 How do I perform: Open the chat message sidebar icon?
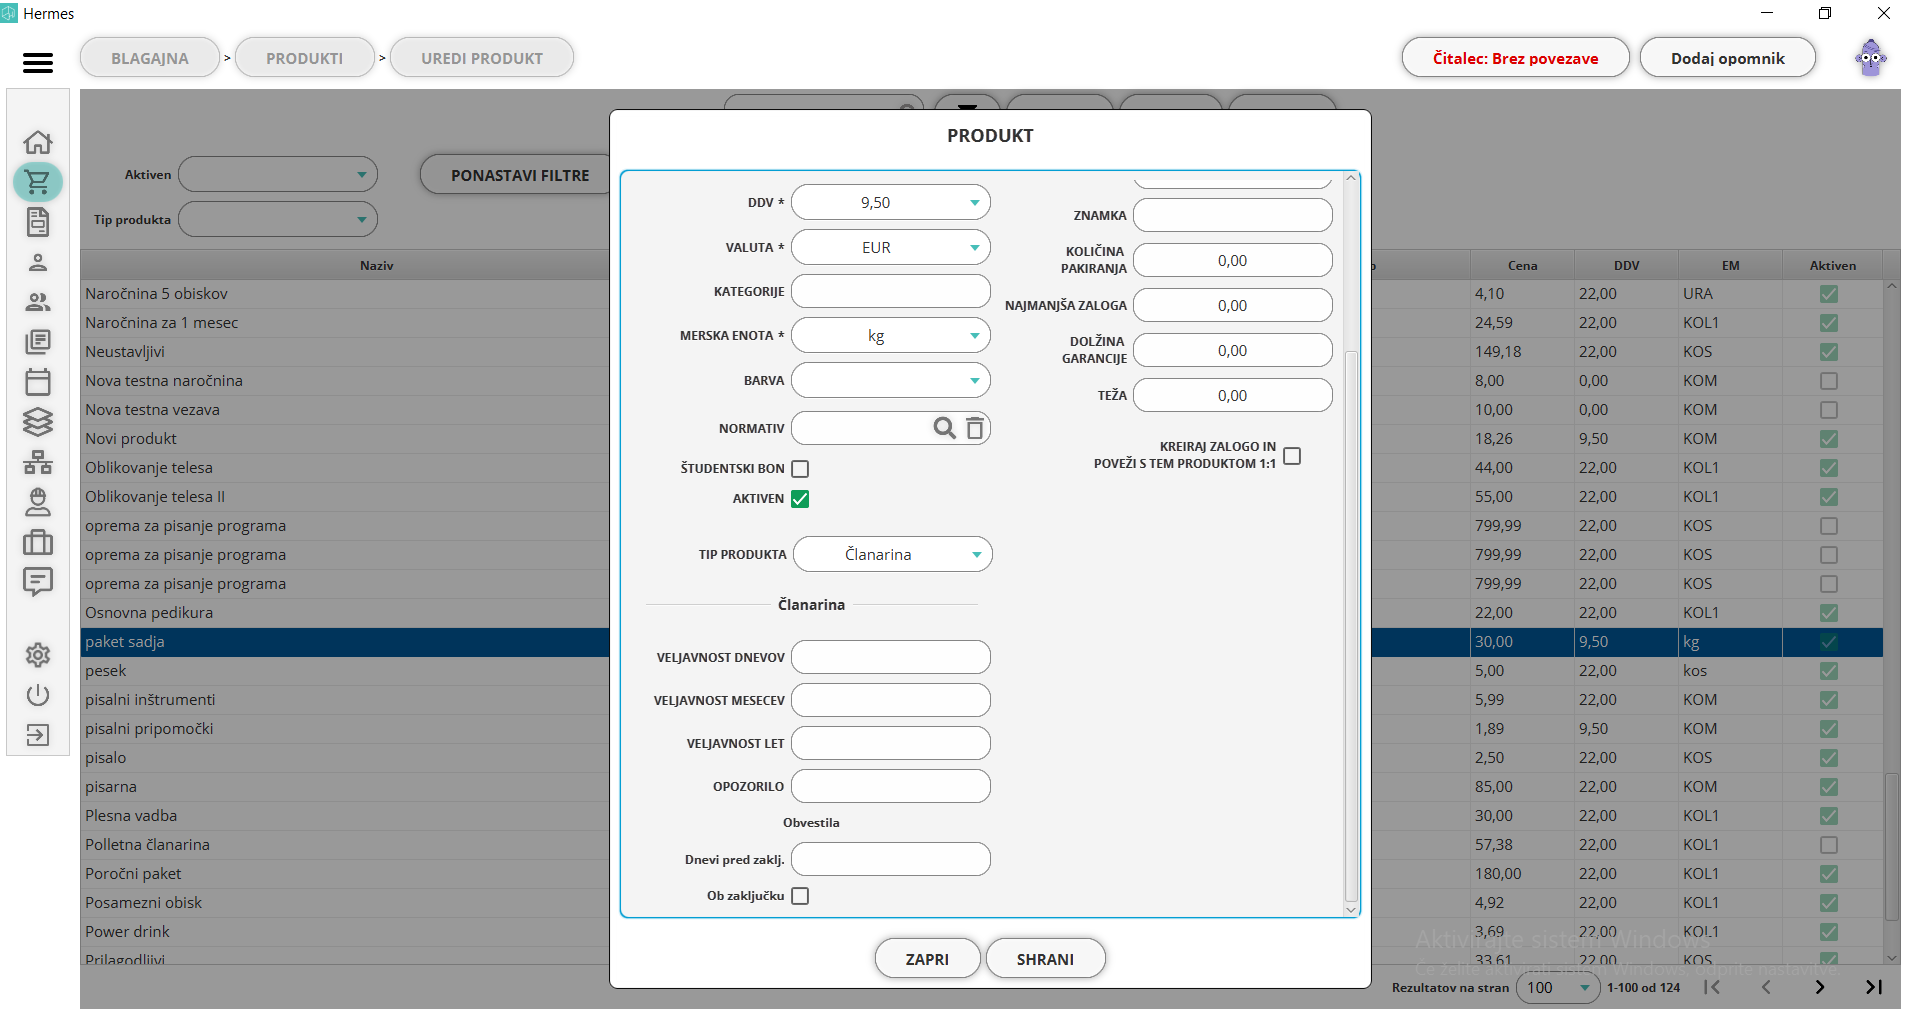[x=38, y=582]
